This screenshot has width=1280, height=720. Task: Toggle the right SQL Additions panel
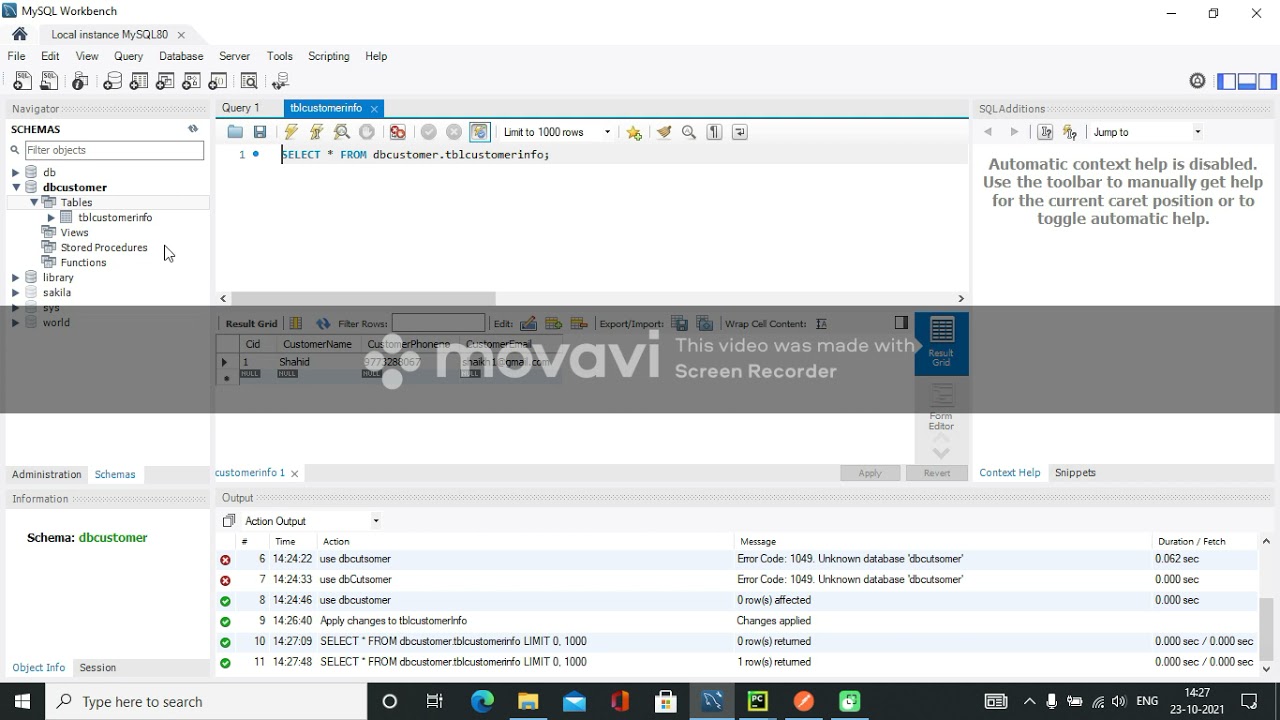(x=1268, y=81)
